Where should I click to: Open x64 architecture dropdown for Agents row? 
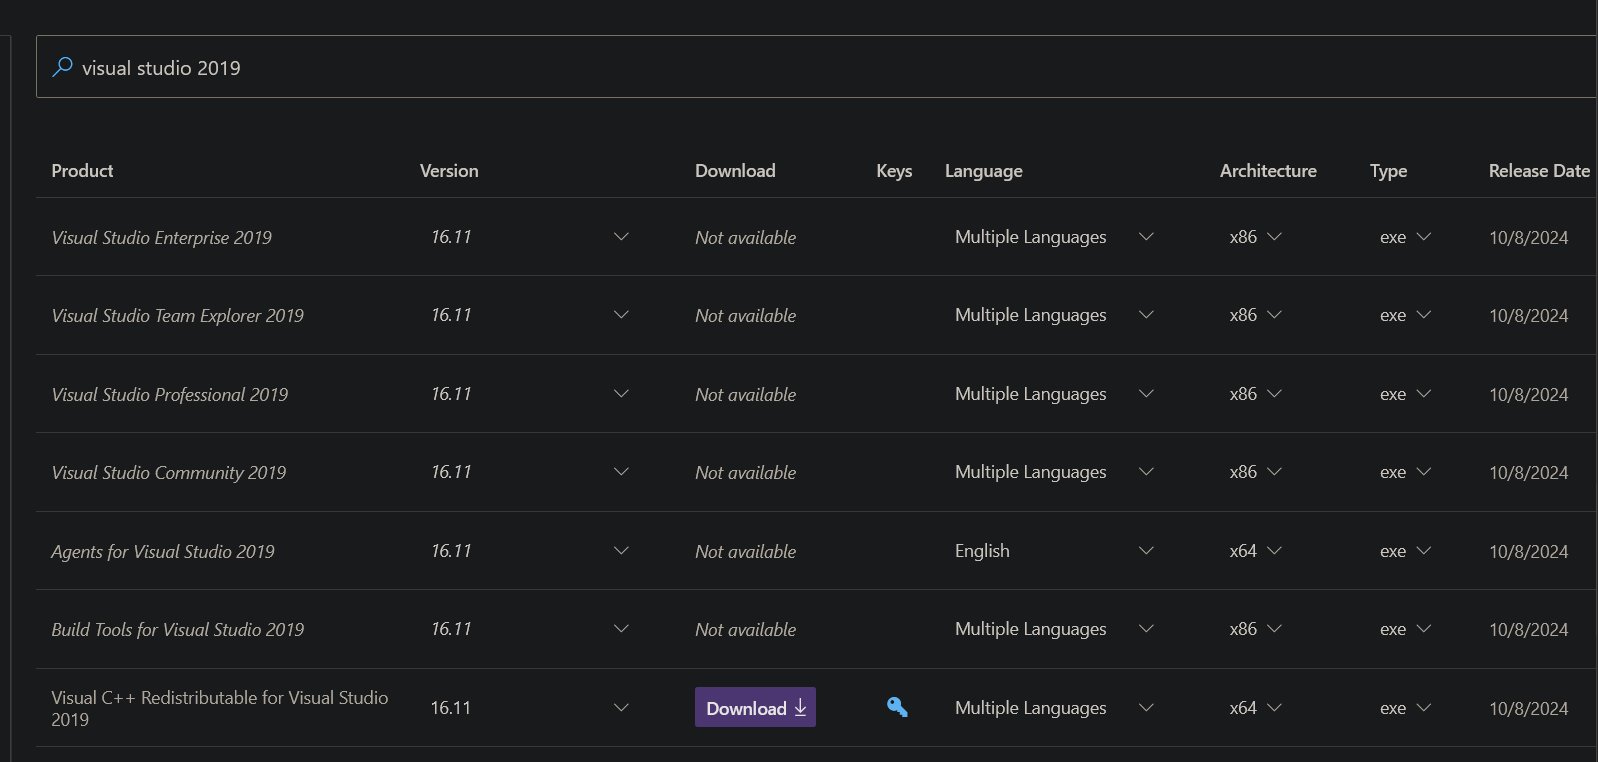(1256, 551)
